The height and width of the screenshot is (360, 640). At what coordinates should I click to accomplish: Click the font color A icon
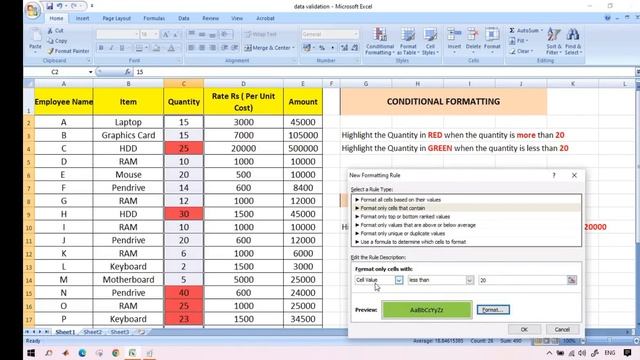(x=171, y=48)
